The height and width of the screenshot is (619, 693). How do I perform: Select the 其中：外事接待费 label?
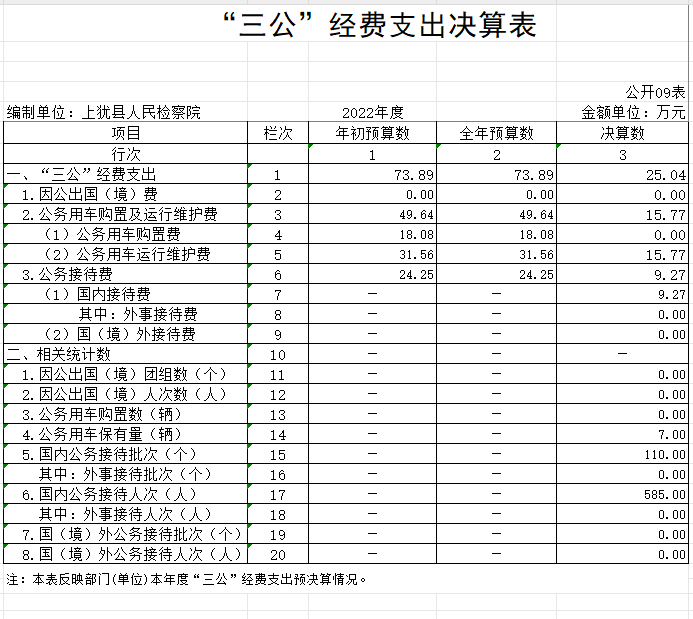pyautogui.click(x=138, y=314)
